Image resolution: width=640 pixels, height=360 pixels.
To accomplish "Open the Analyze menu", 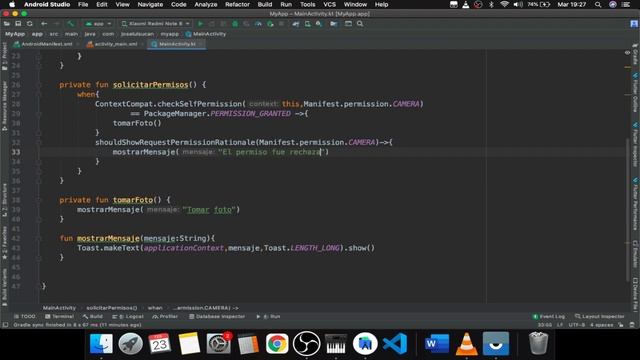I will coord(205,4).
